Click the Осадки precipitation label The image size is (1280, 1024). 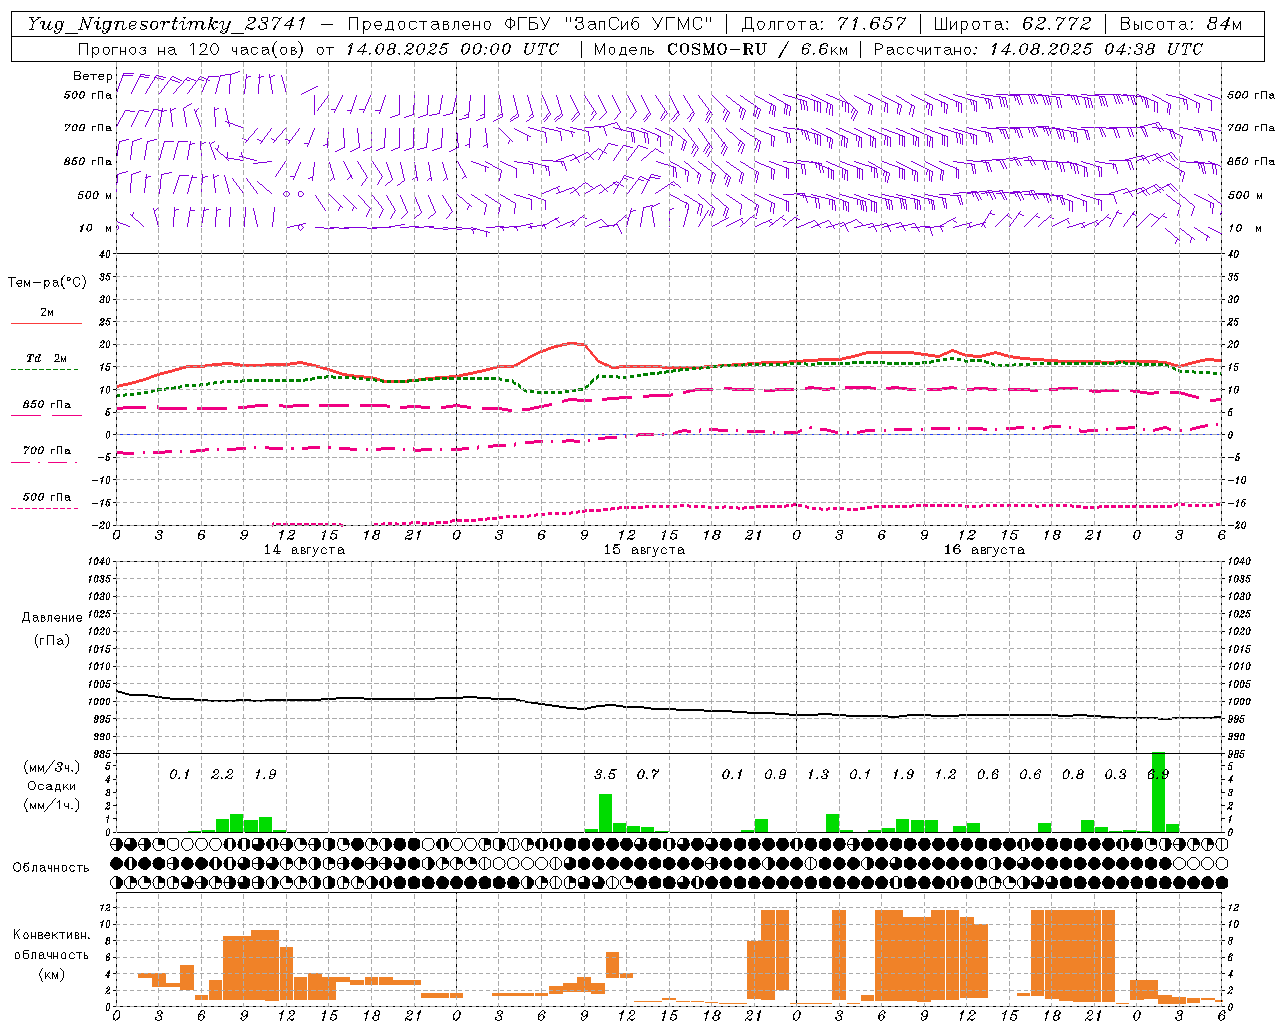click(52, 786)
